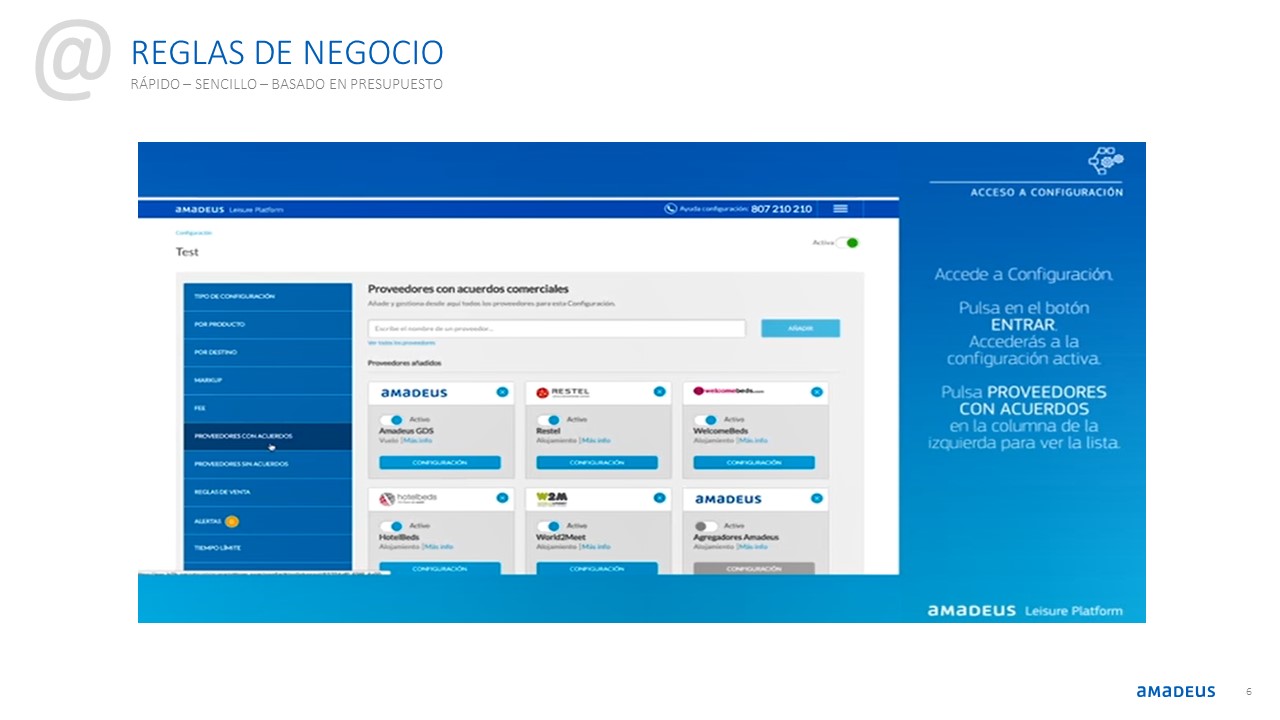Open Configuración for WelcomeBeds
Image resolution: width=1280 pixels, height=720 pixels.
tap(754, 463)
